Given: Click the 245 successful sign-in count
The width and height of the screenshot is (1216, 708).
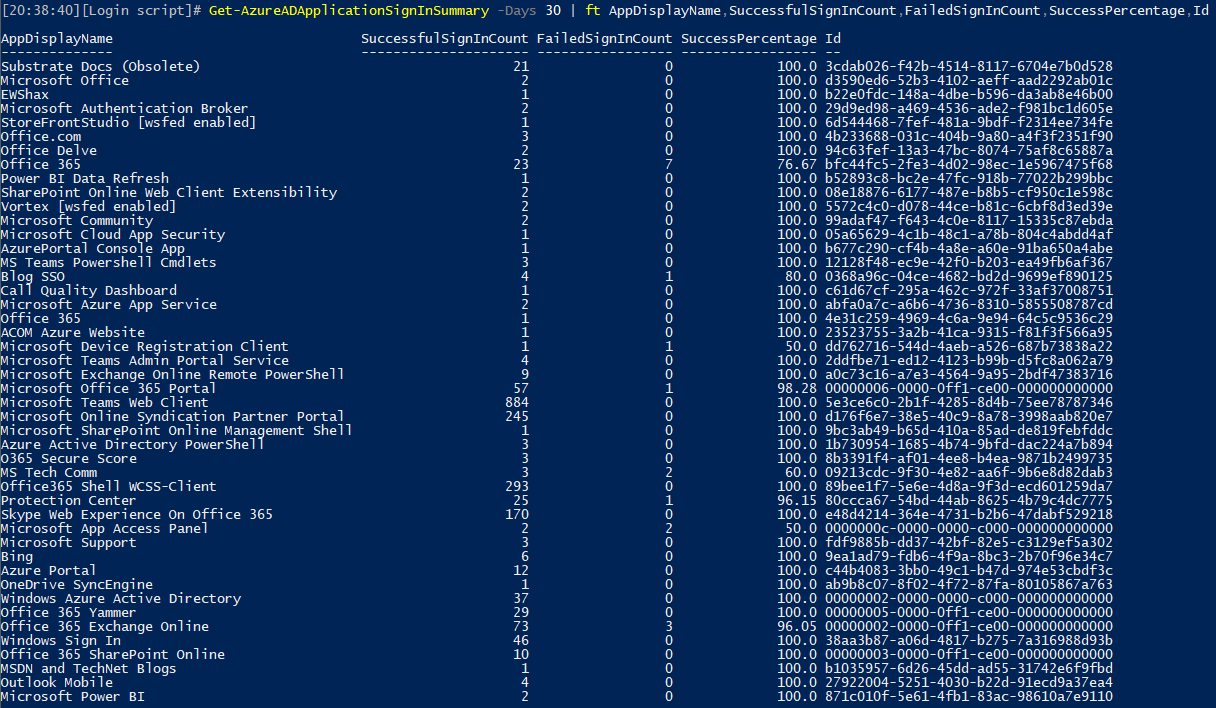Looking at the screenshot, I should point(517,416).
